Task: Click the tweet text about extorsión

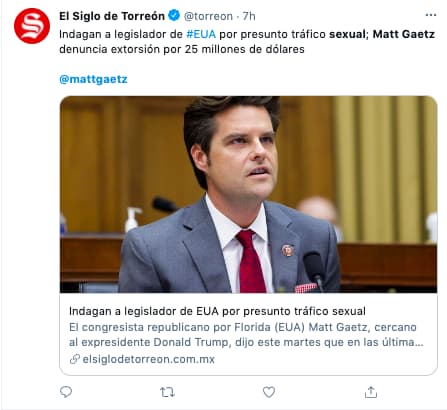Action: (182, 49)
